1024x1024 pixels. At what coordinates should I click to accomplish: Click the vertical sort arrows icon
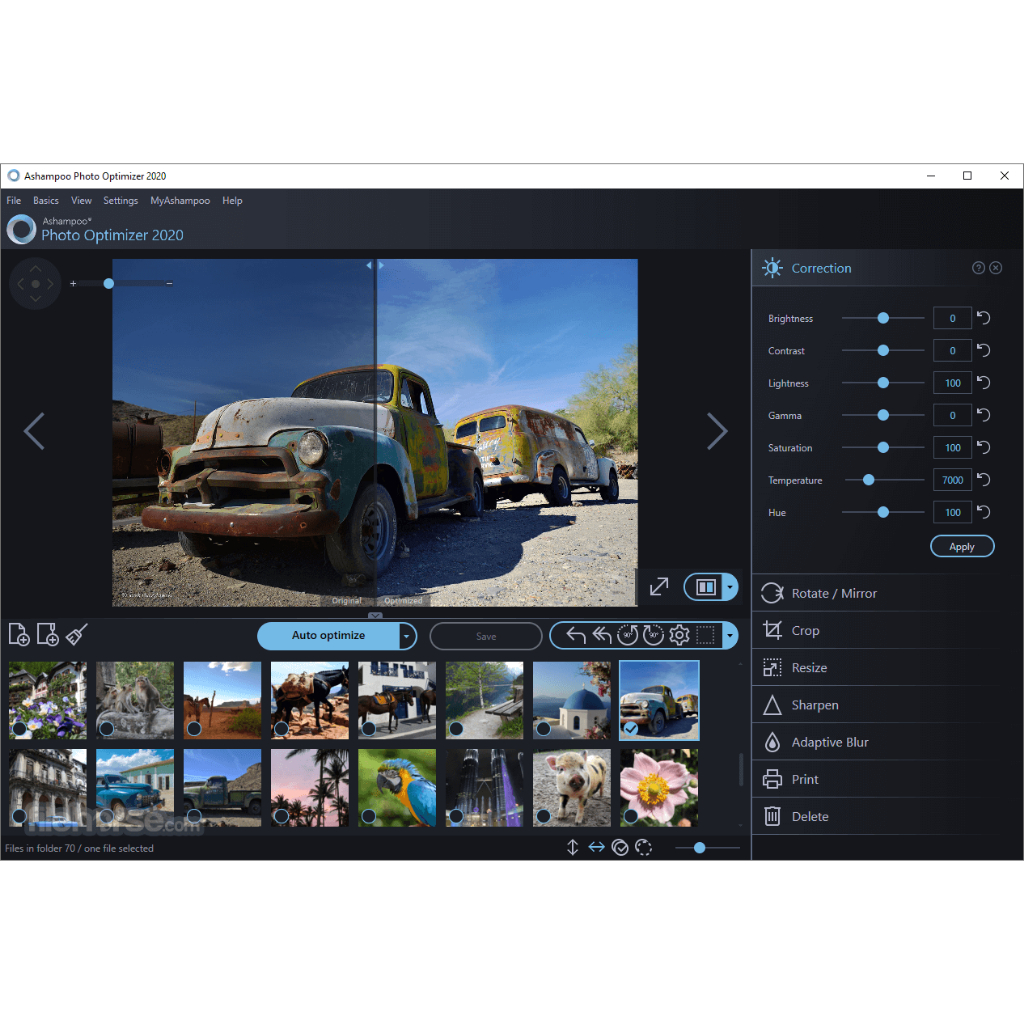572,848
